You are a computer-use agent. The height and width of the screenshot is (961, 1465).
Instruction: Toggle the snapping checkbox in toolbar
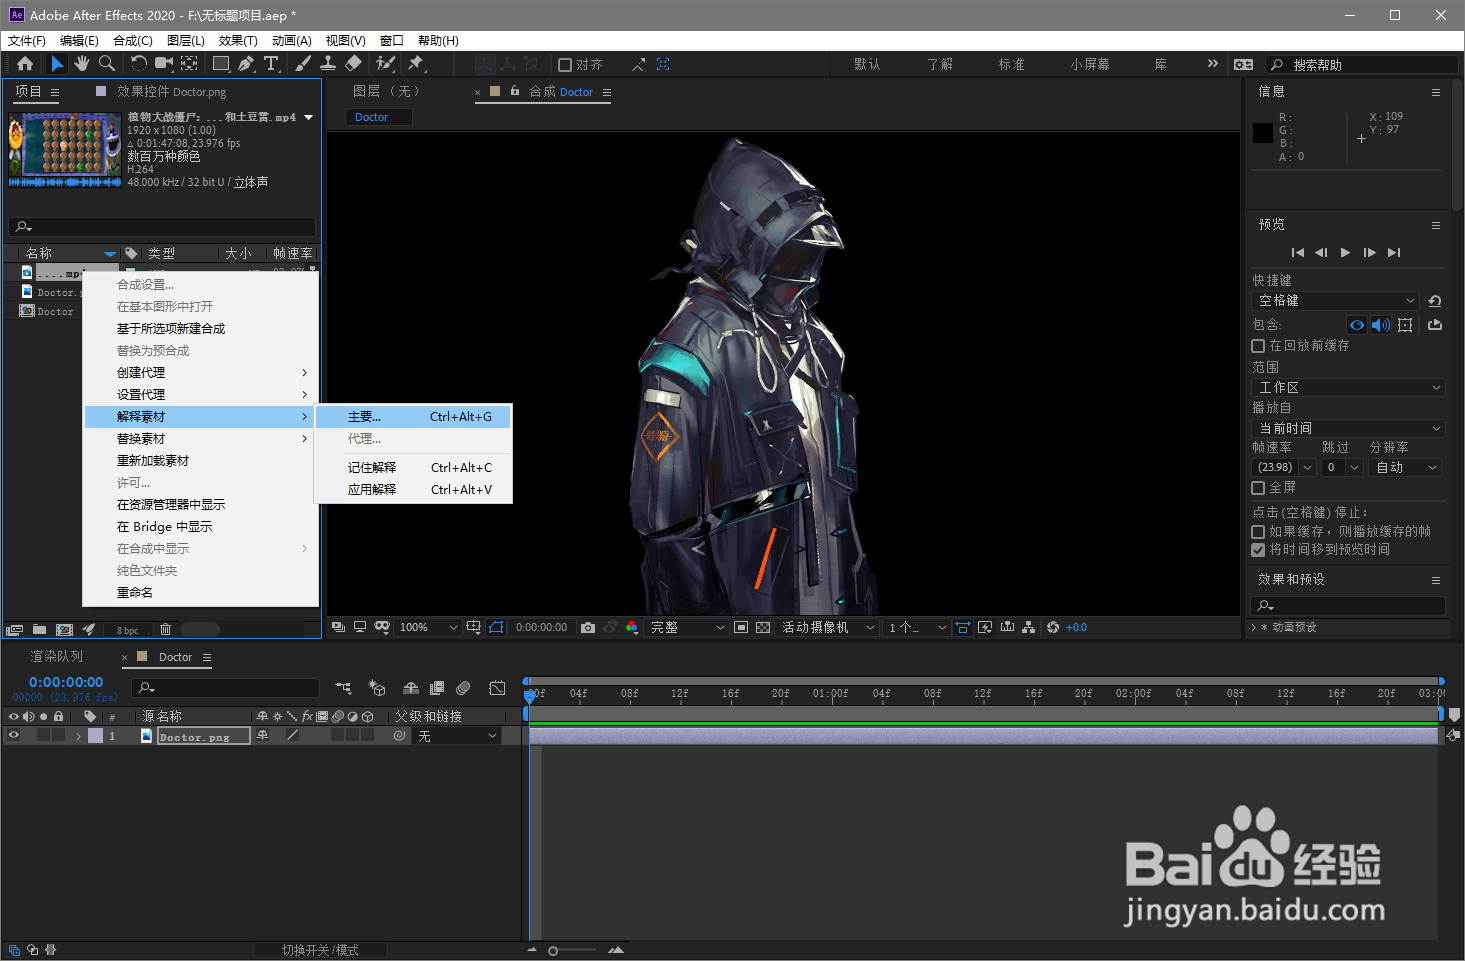565,65
